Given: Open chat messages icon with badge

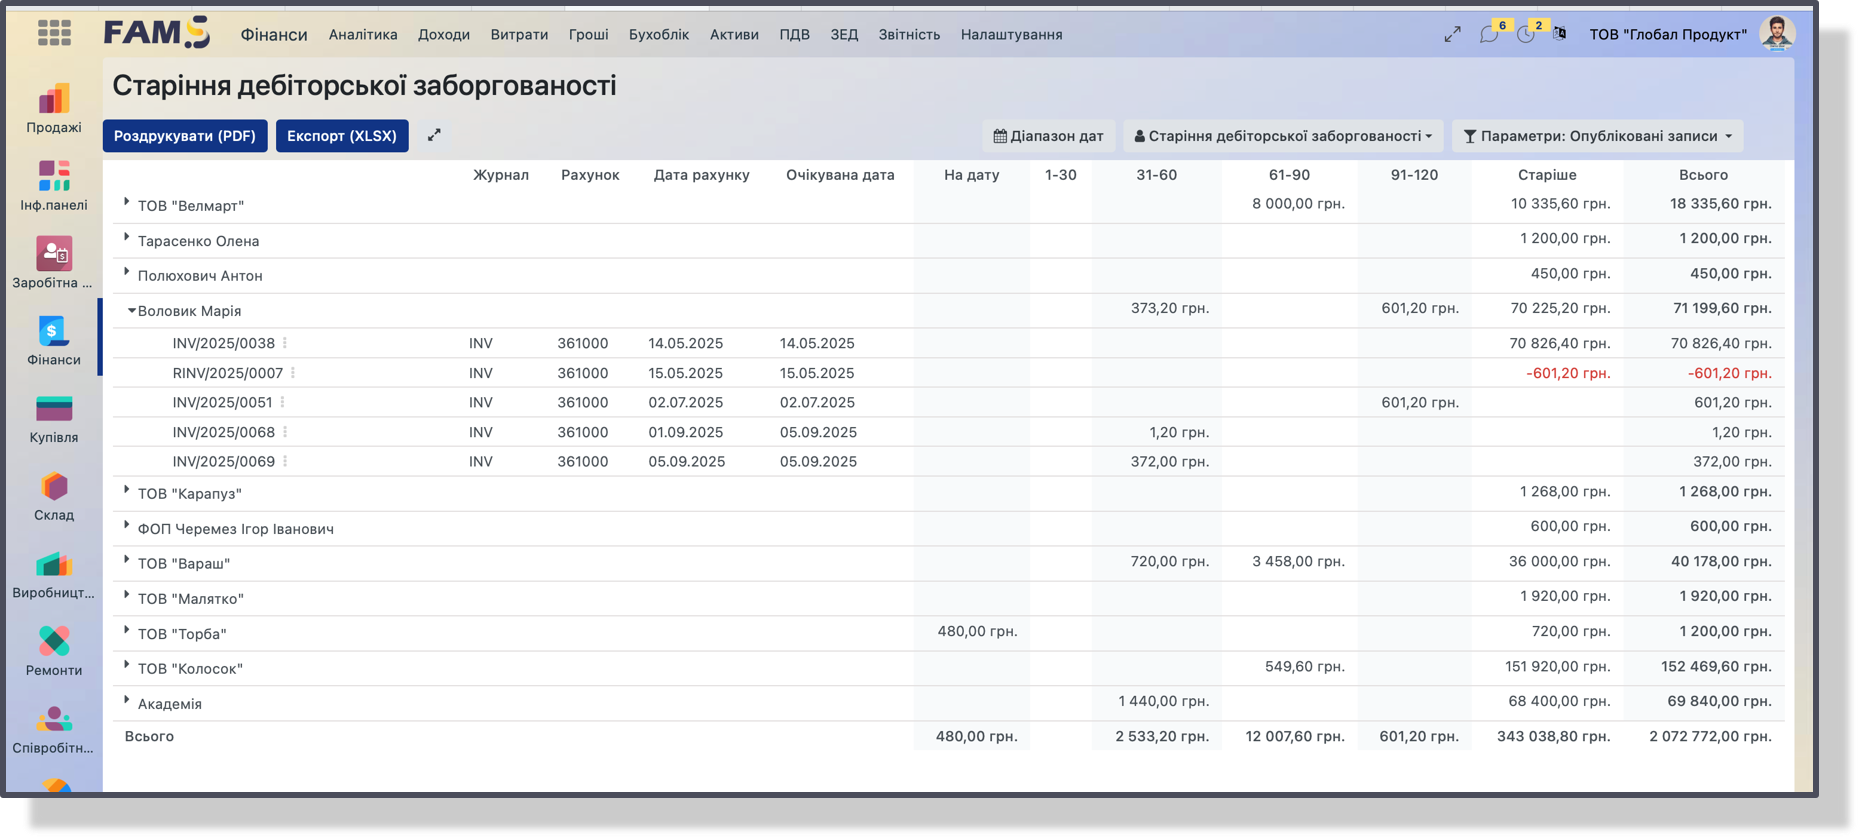Looking at the screenshot, I should pos(1489,34).
